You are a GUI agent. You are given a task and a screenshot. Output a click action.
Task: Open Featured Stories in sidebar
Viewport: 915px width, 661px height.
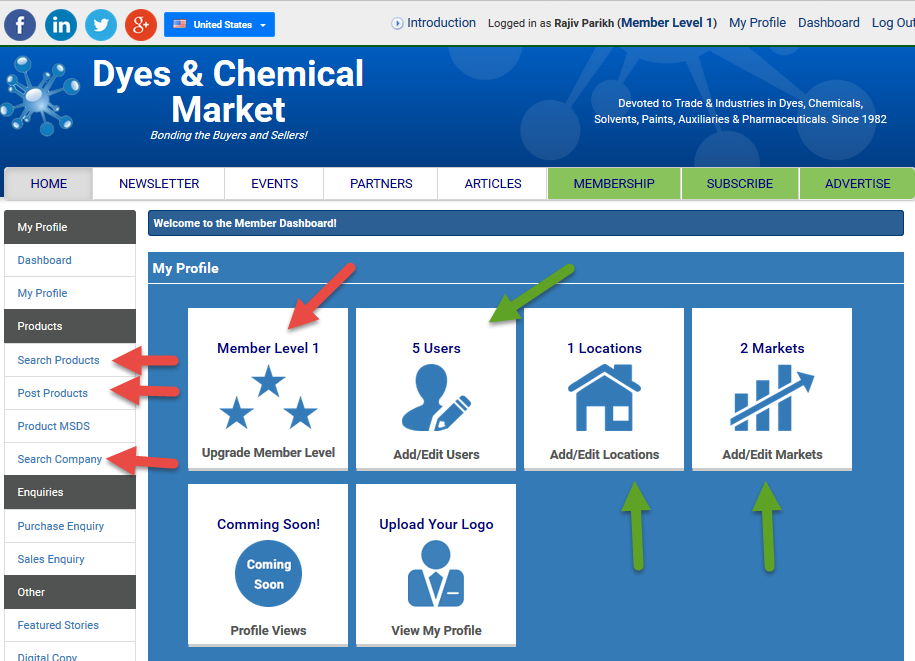[58, 625]
